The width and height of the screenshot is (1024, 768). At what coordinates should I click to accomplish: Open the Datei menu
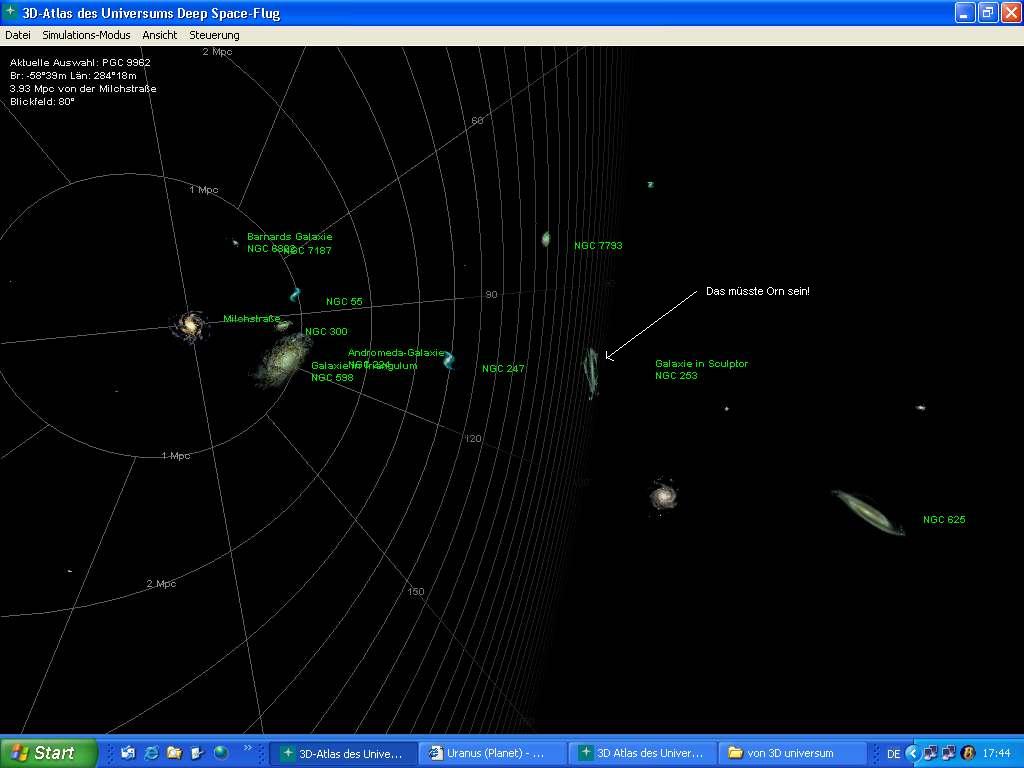pyautogui.click(x=18, y=35)
